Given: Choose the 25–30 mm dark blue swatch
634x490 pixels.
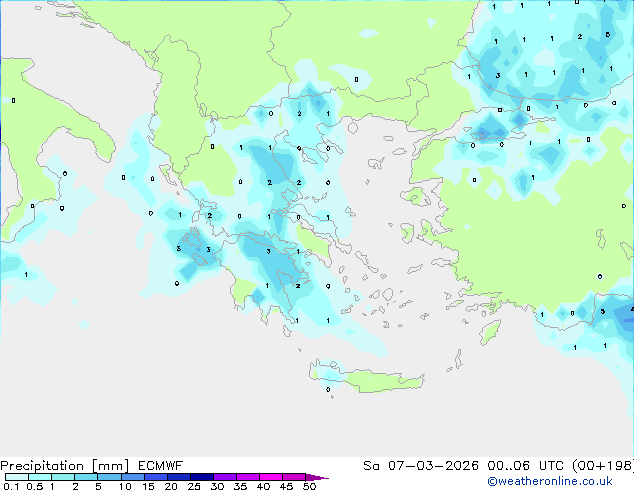Looking at the screenshot, I should [201, 477].
